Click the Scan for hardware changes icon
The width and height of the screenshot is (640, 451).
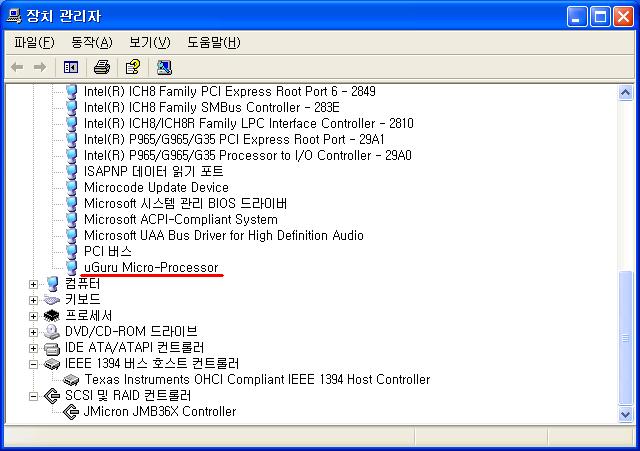(x=164, y=67)
